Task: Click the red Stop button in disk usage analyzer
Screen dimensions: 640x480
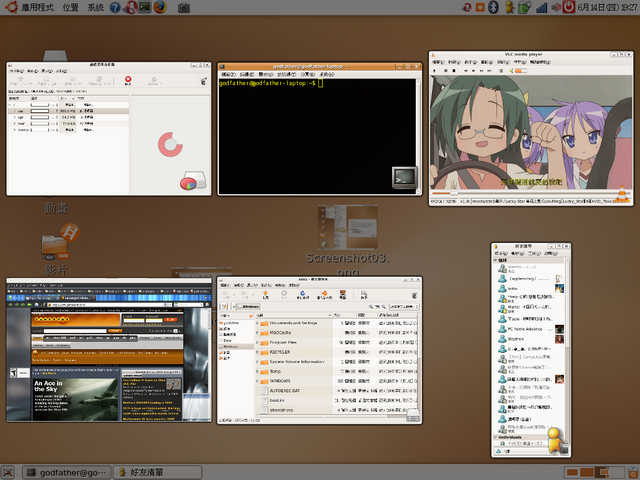Action: [x=128, y=80]
